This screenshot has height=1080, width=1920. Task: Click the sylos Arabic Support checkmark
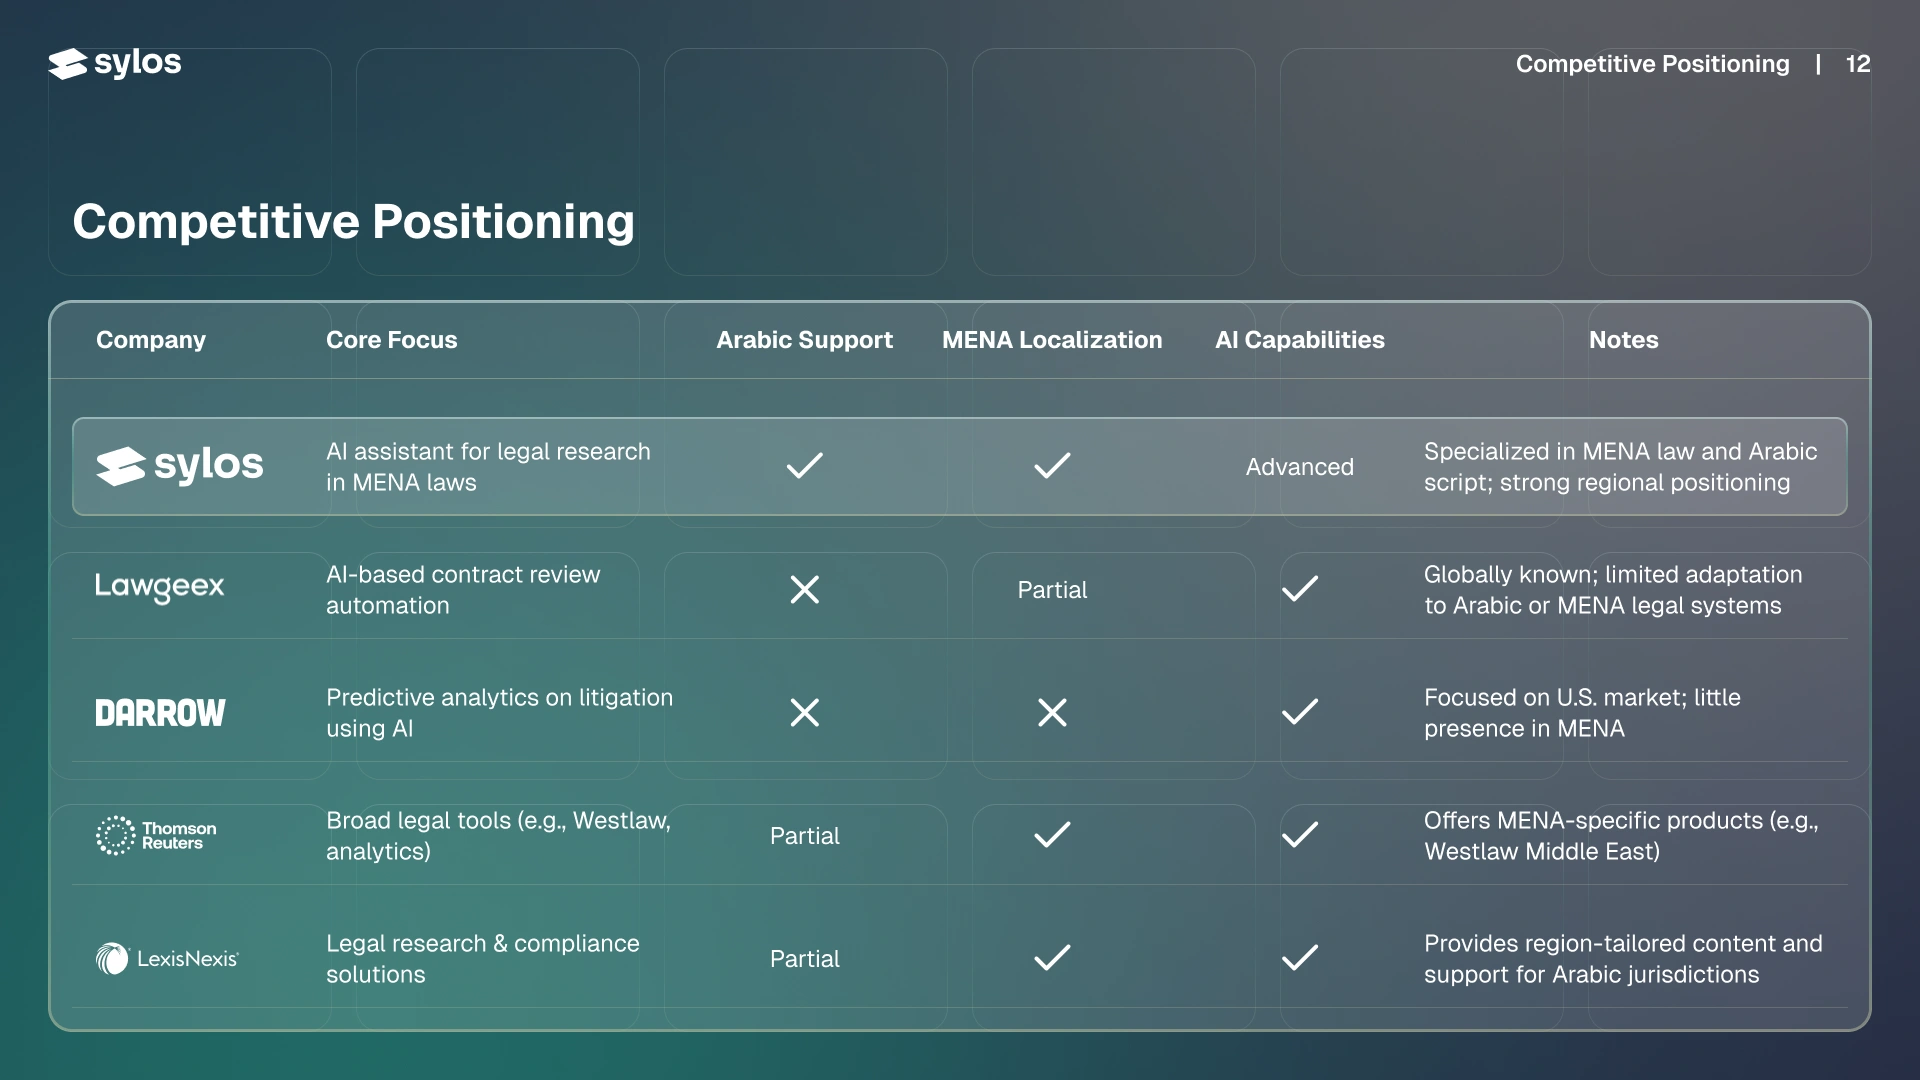pos(804,465)
